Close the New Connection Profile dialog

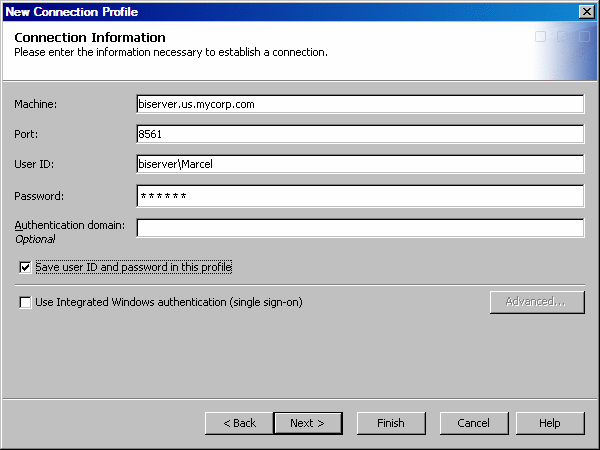pyautogui.click(x=587, y=11)
